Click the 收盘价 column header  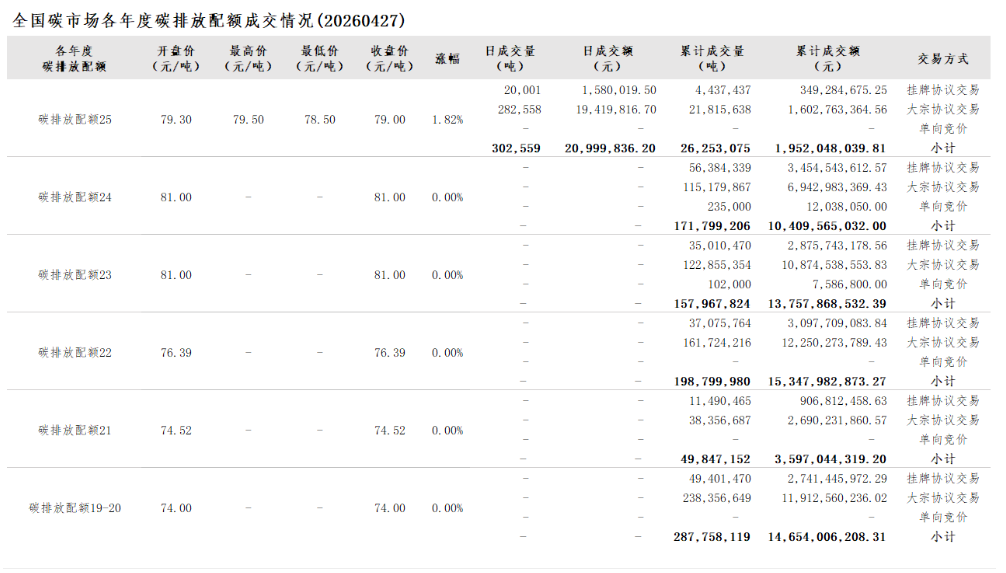click(390, 58)
